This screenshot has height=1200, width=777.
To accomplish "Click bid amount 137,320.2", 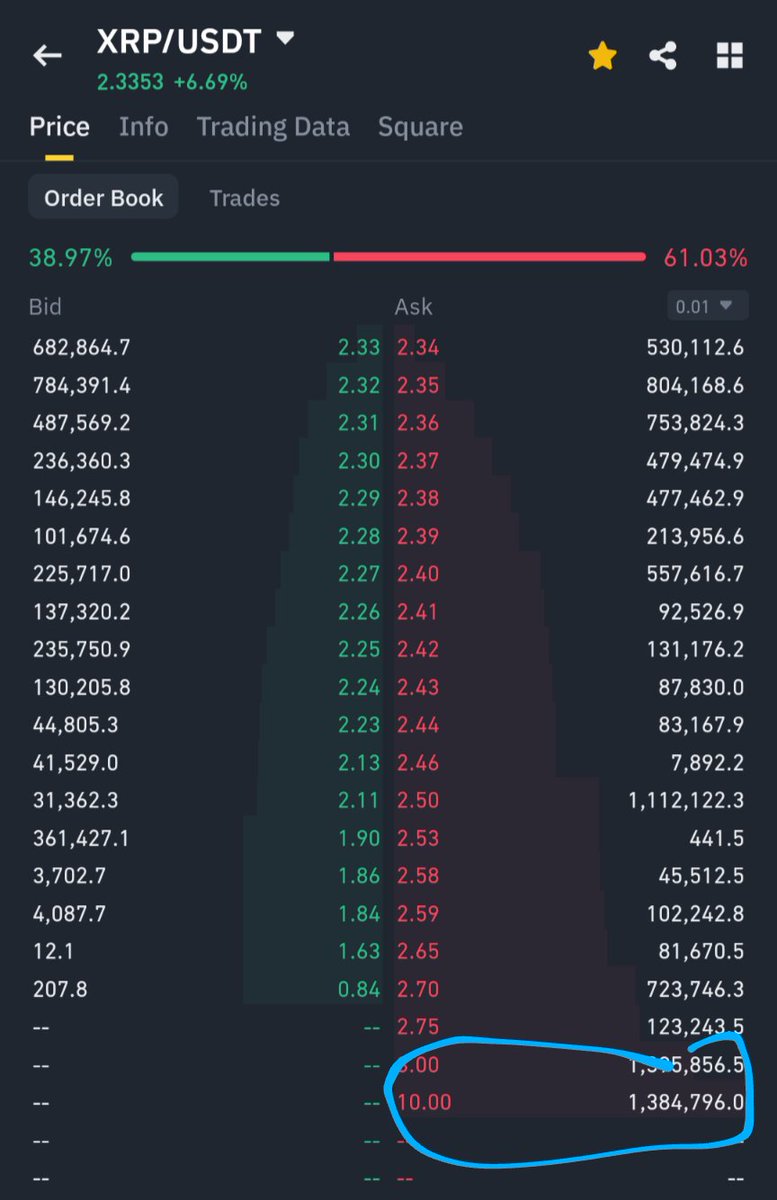I will click(81, 612).
